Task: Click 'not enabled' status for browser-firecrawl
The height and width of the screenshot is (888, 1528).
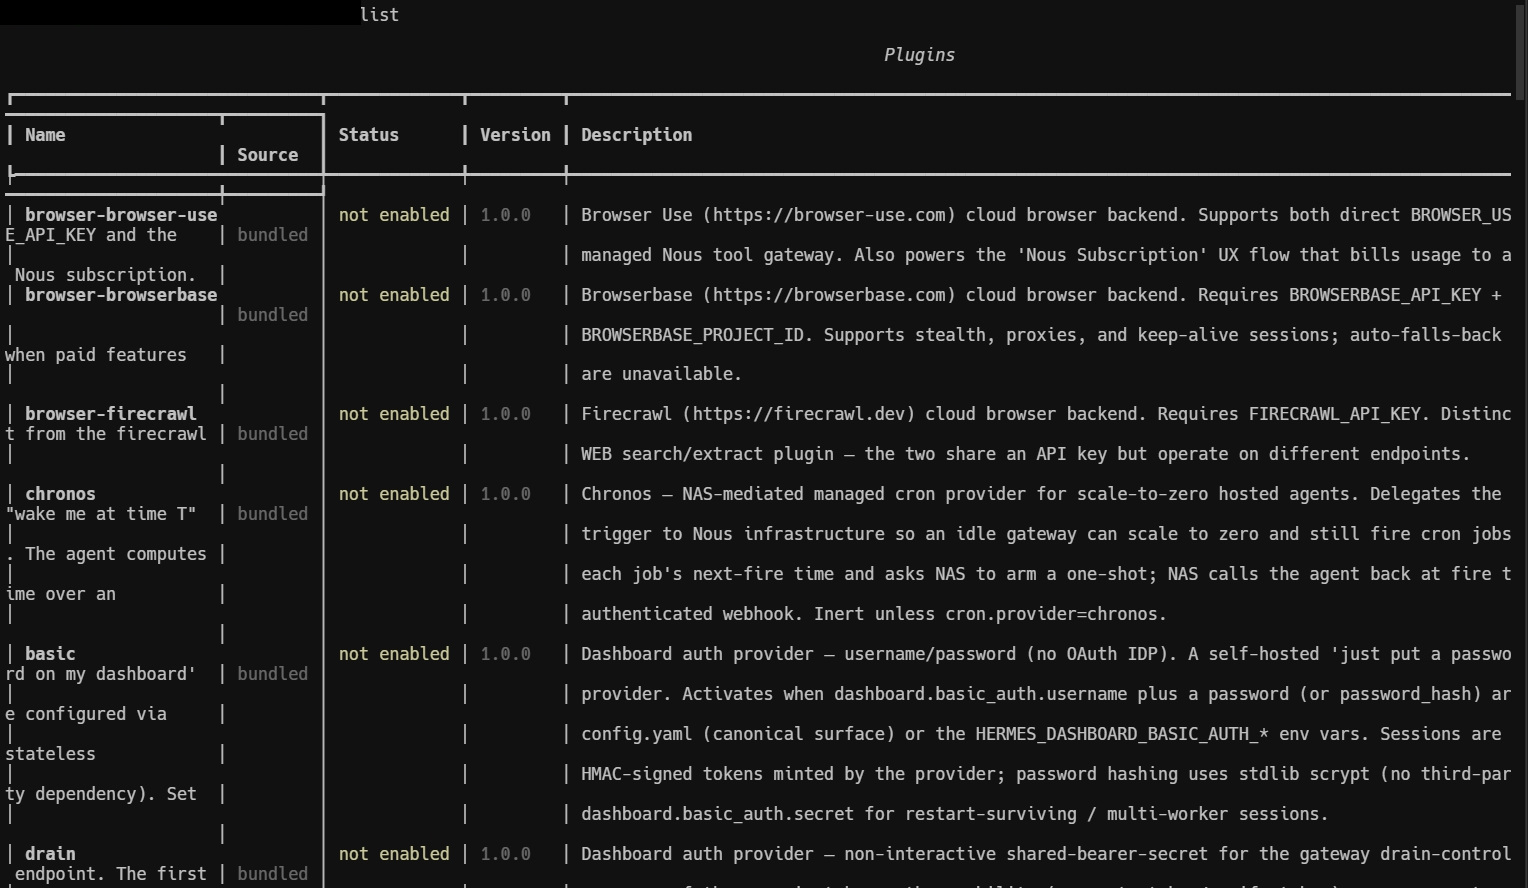Action: (394, 414)
